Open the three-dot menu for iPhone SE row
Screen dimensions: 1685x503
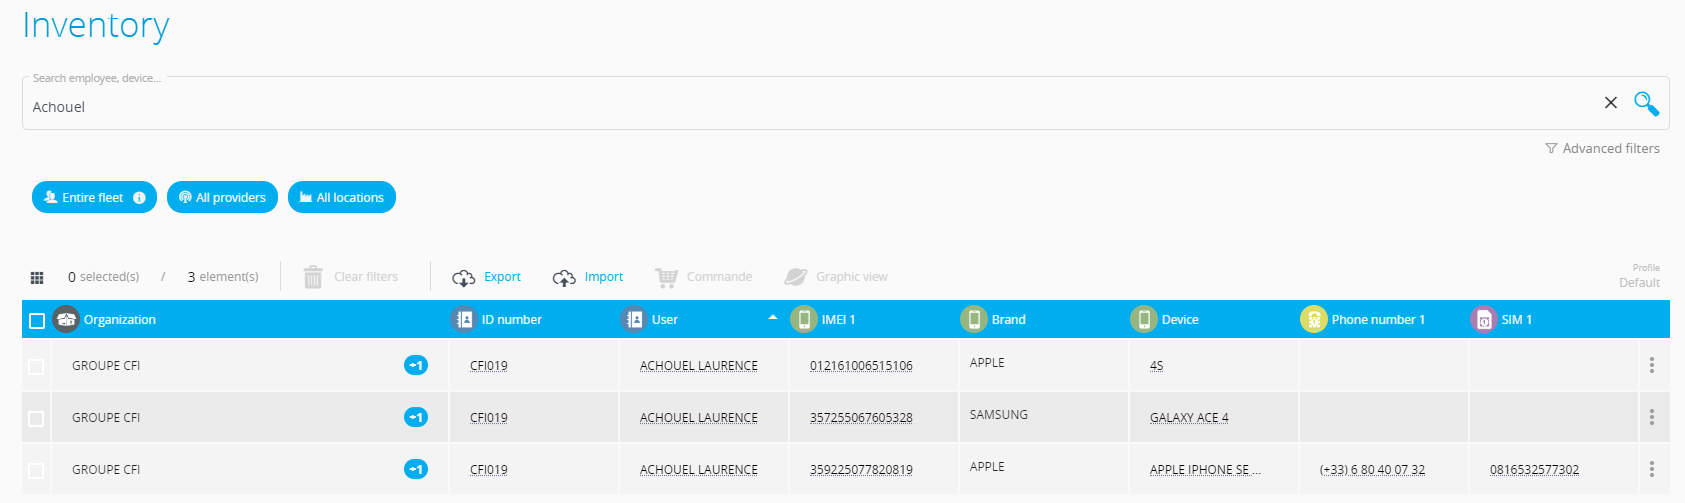click(x=1651, y=469)
